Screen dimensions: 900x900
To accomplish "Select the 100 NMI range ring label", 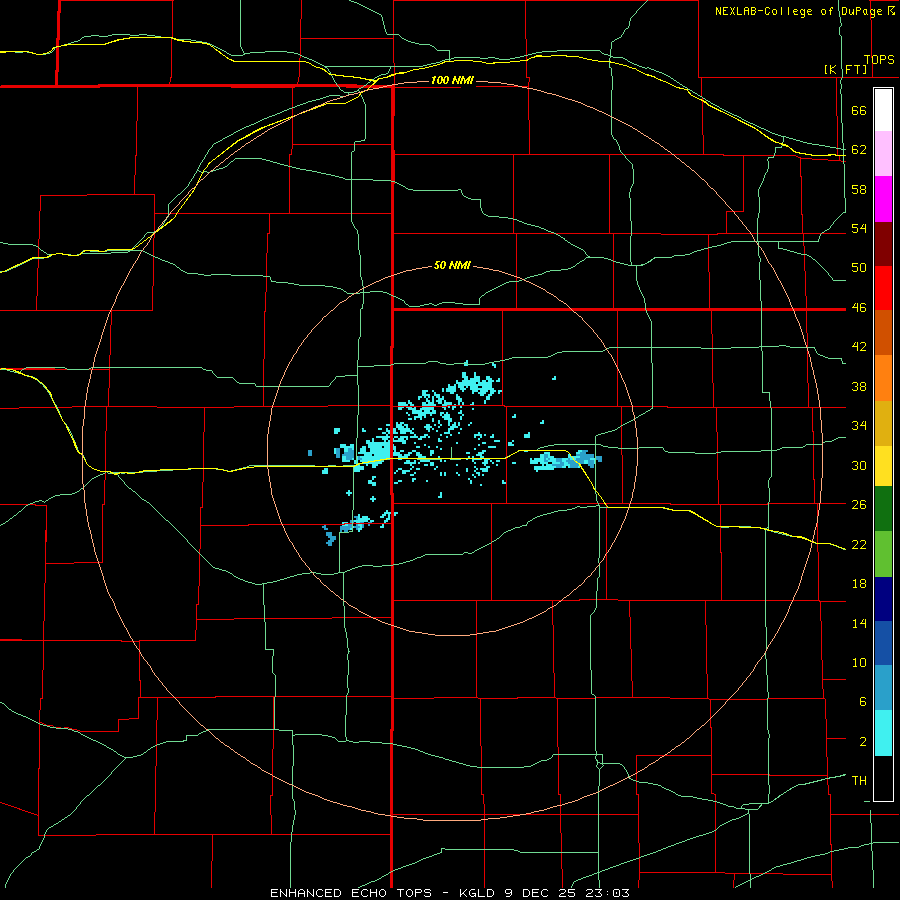I will (452, 80).
